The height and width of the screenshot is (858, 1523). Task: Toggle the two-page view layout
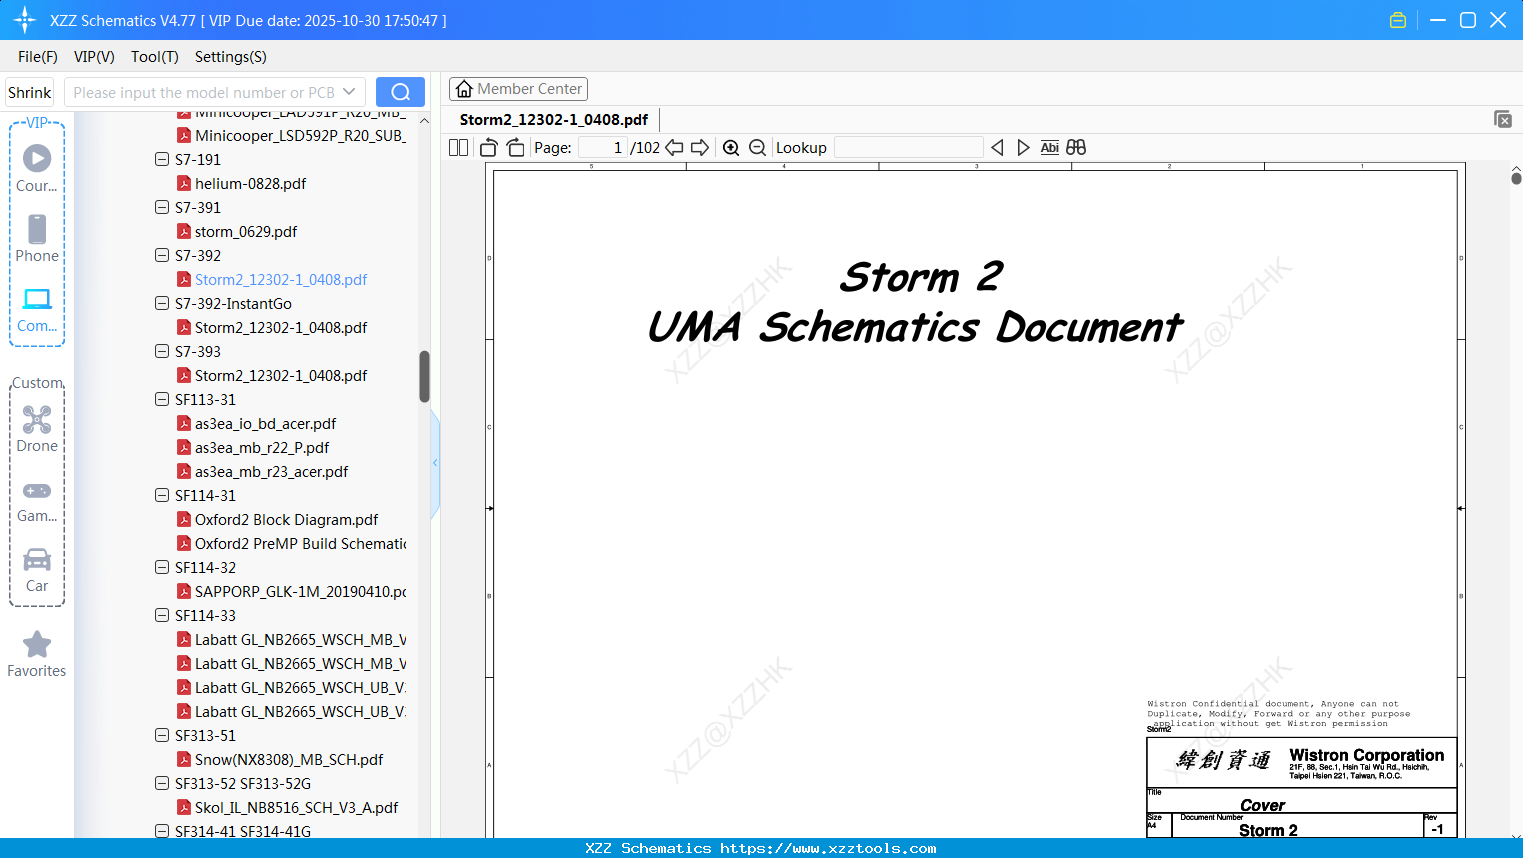[x=458, y=147]
